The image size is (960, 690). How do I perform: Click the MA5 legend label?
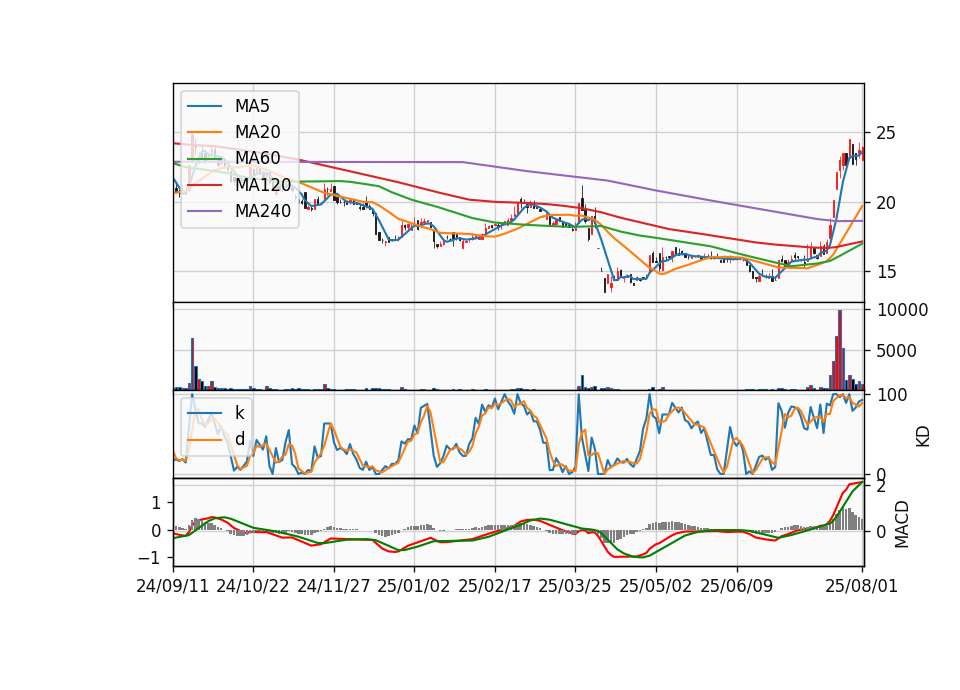[252, 106]
